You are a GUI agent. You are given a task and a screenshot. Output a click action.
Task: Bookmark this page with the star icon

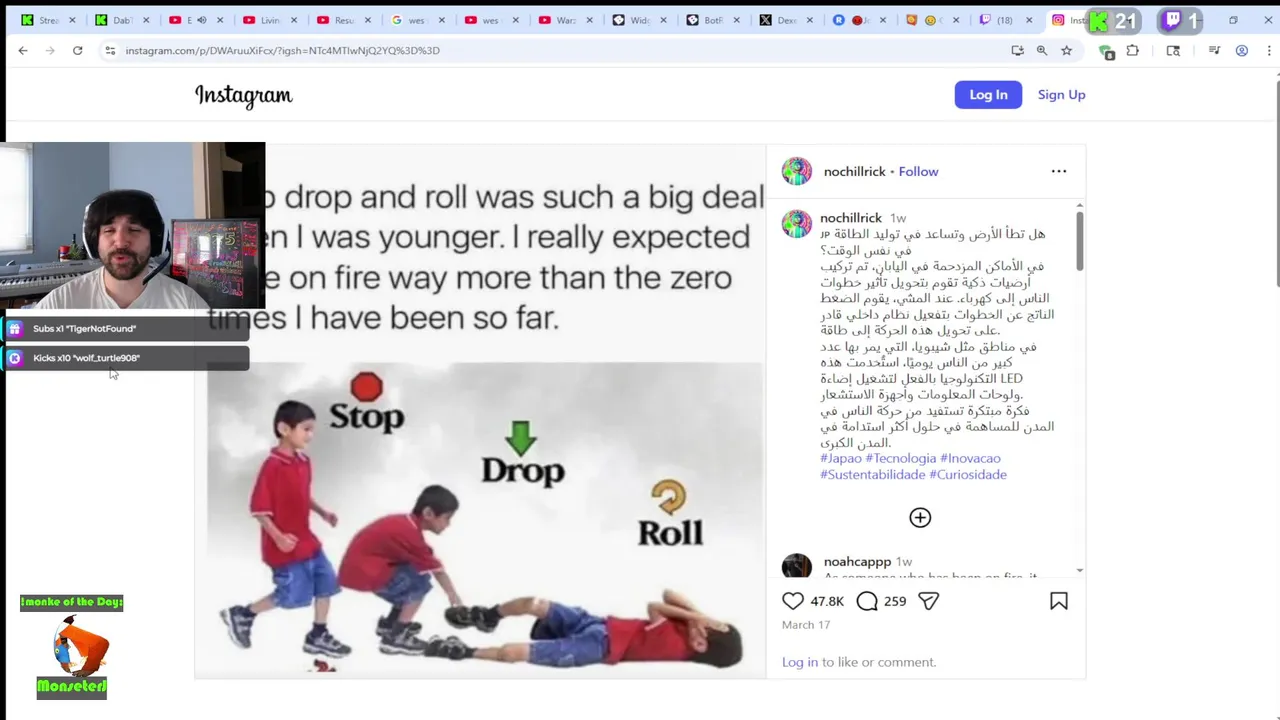pyautogui.click(x=1067, y=50)
